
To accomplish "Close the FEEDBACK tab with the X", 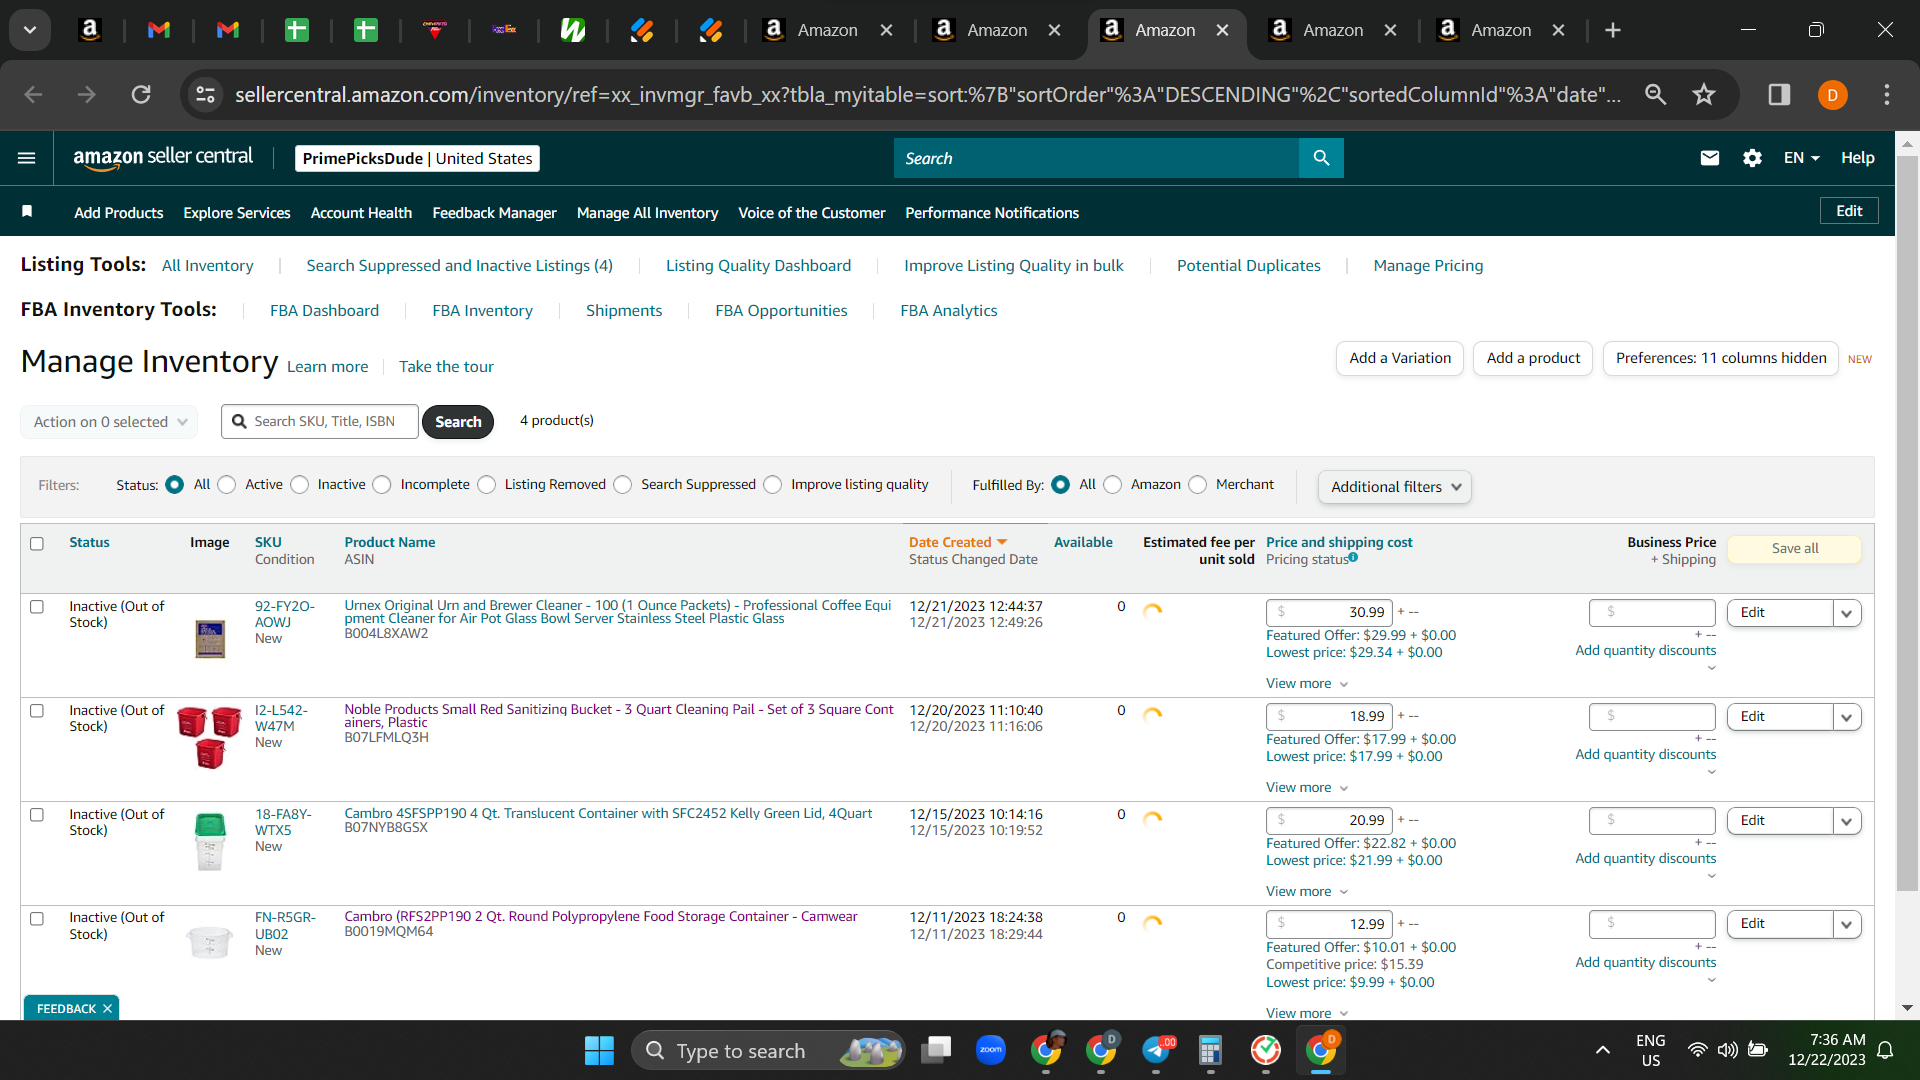I will click(x=107, y=1009).
